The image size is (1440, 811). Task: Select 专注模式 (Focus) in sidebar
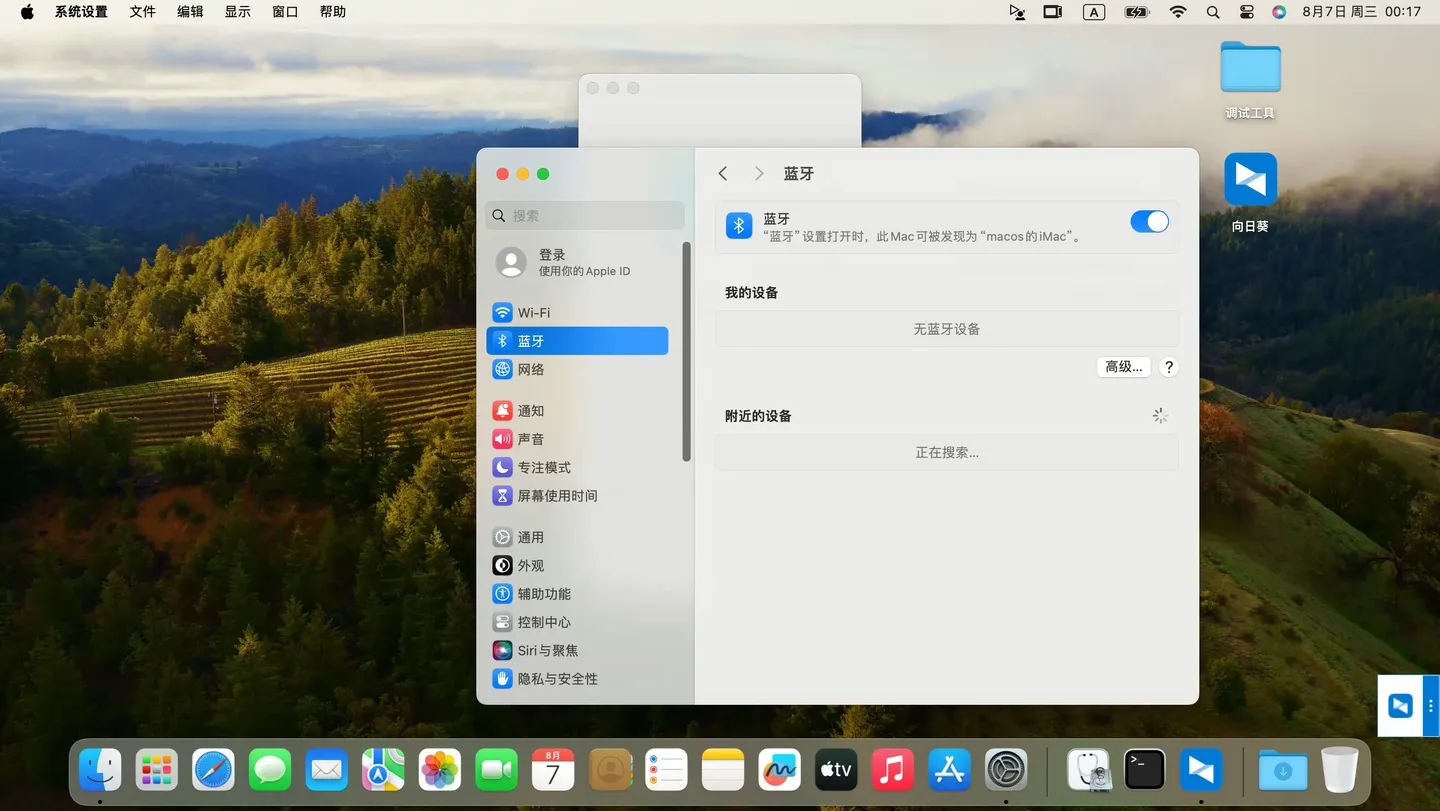coord(544,468)
